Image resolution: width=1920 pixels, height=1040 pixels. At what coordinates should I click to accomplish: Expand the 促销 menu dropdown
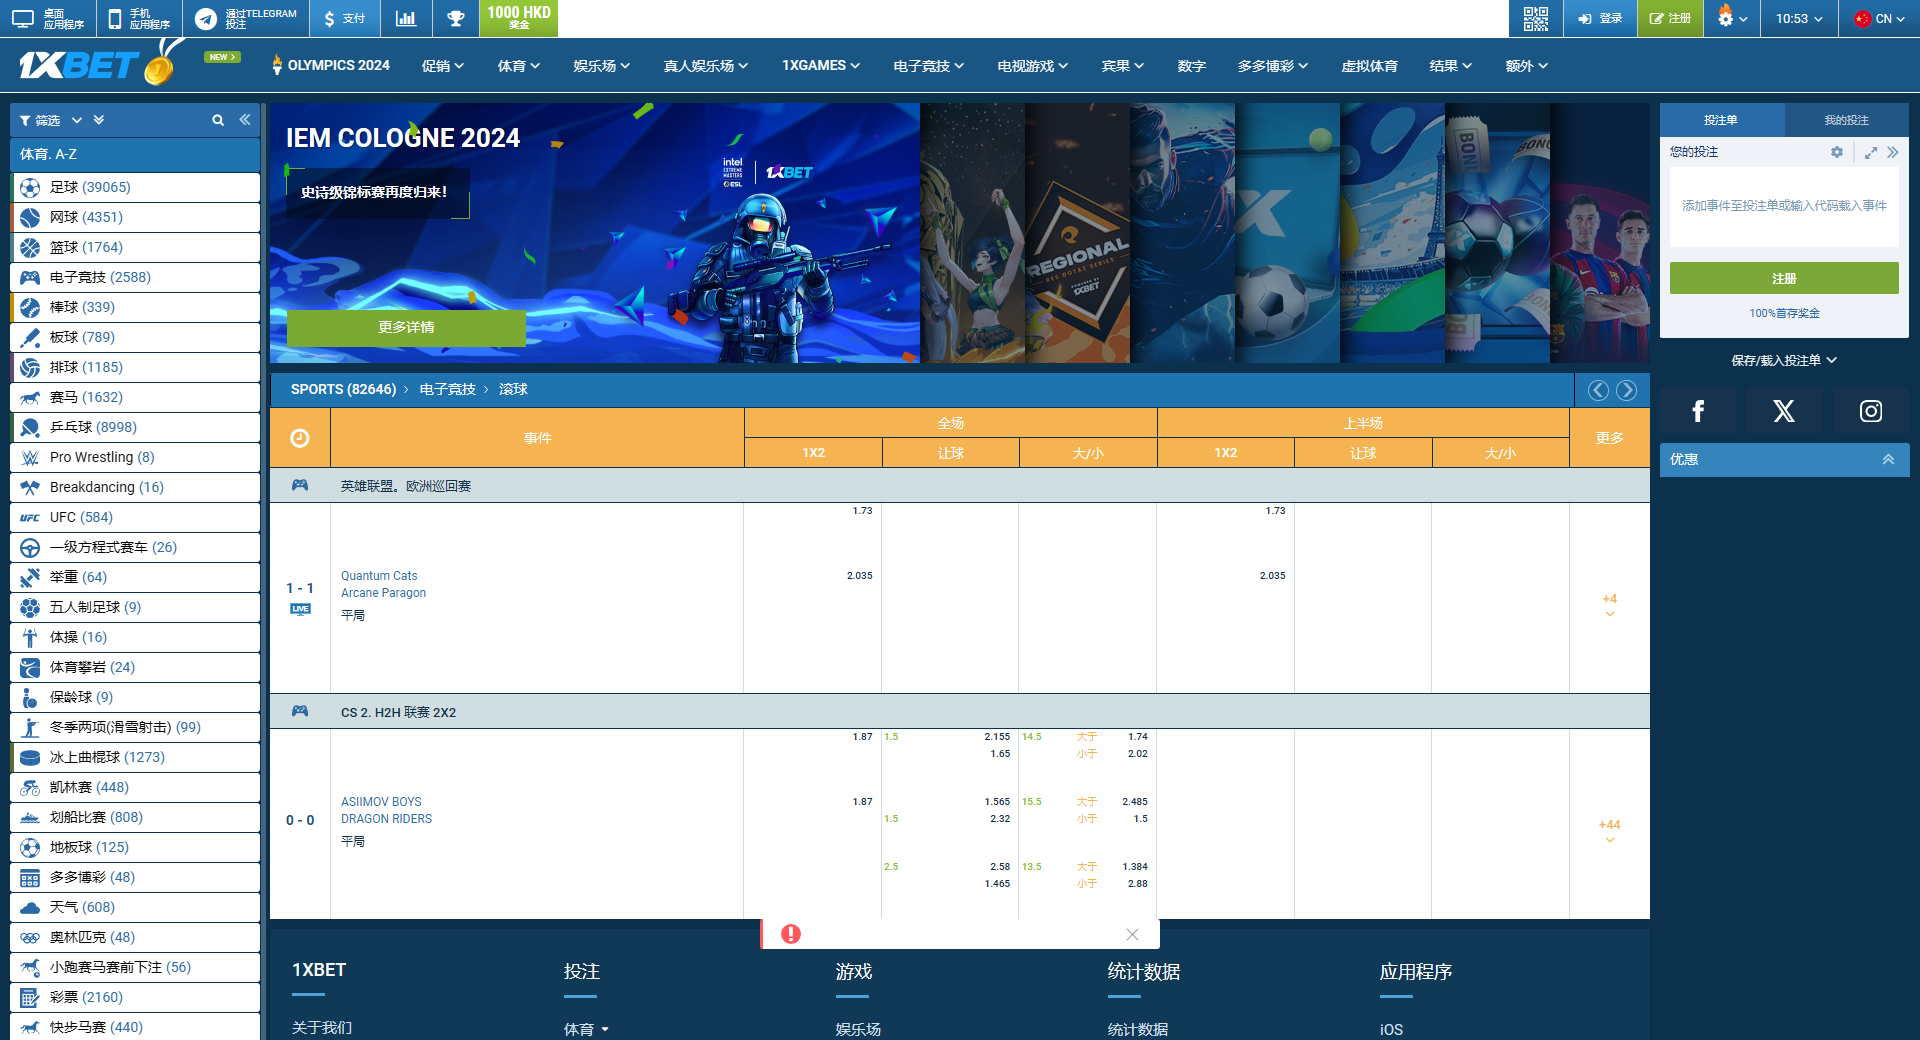(x=443, y=66)
